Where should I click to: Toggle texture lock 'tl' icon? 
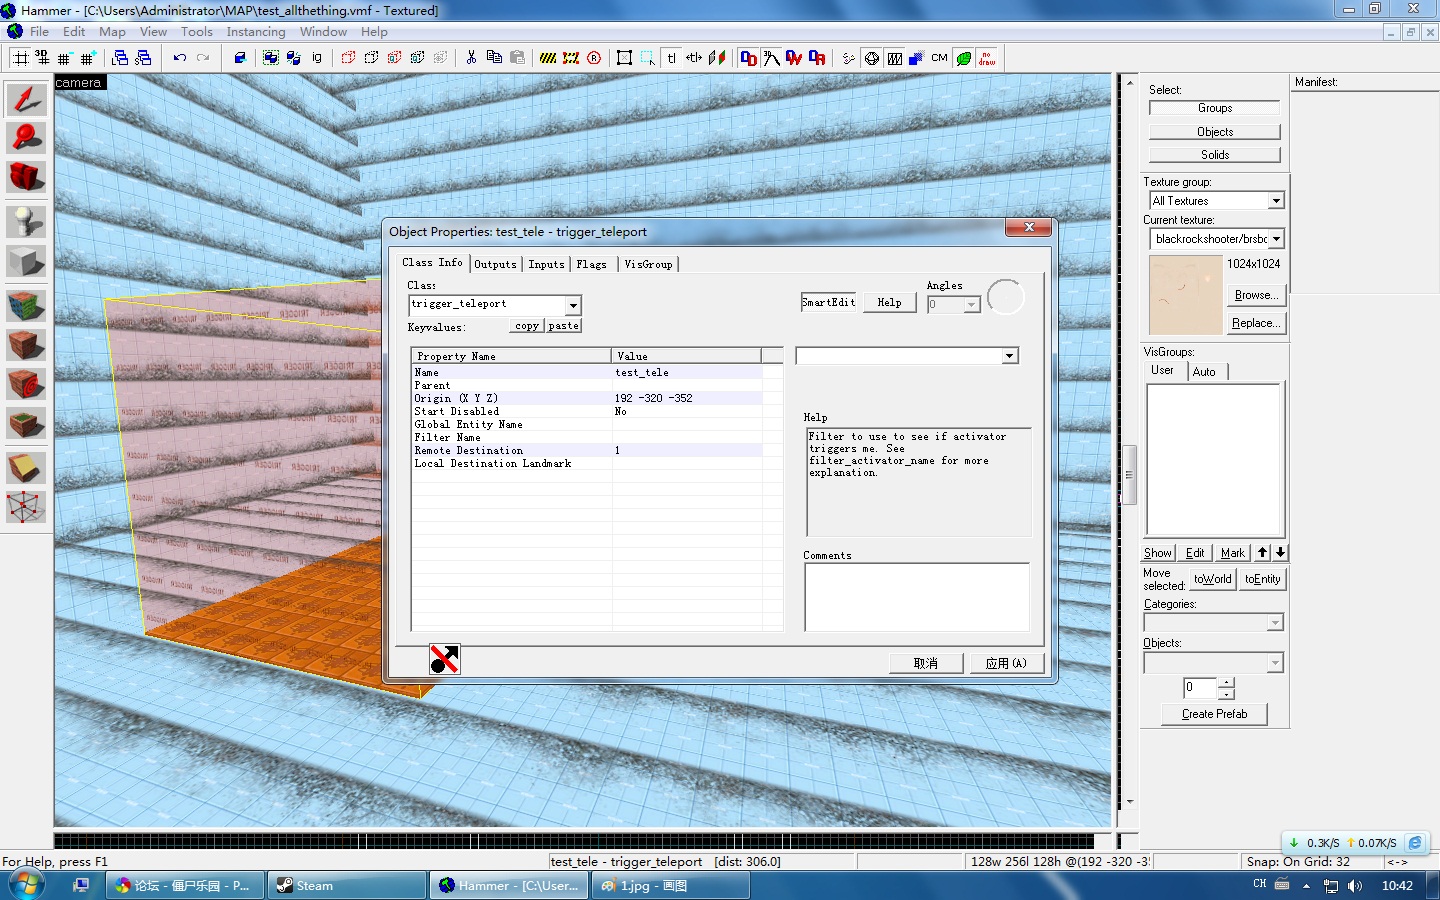(x=671, y=58)
